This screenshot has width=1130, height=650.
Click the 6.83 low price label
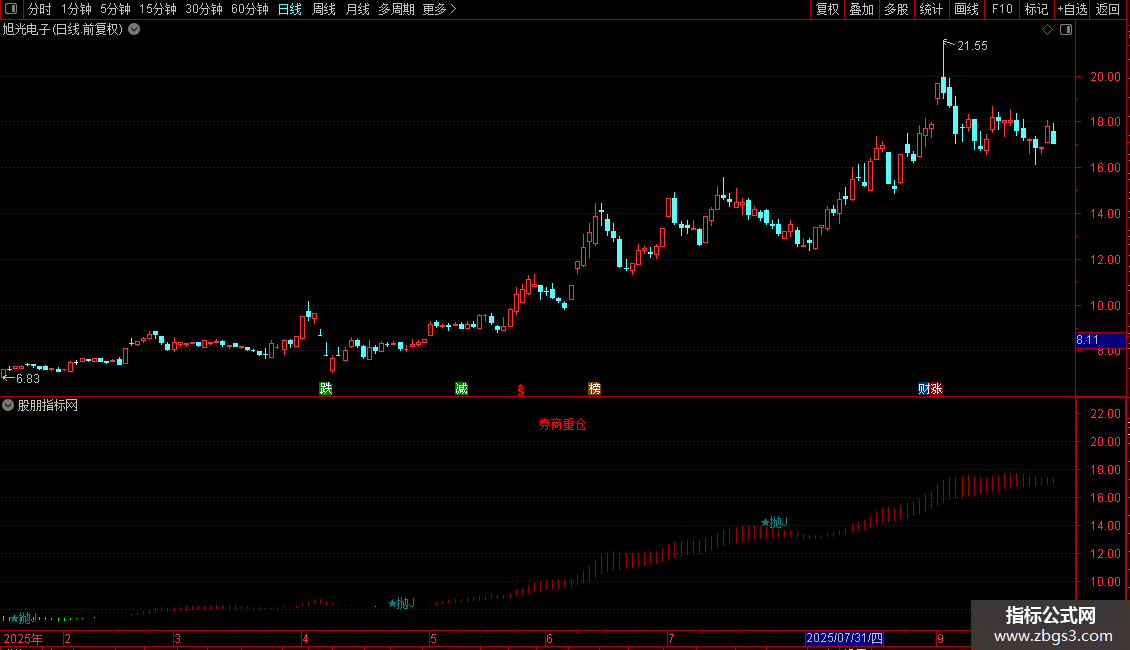coord(27,378)
